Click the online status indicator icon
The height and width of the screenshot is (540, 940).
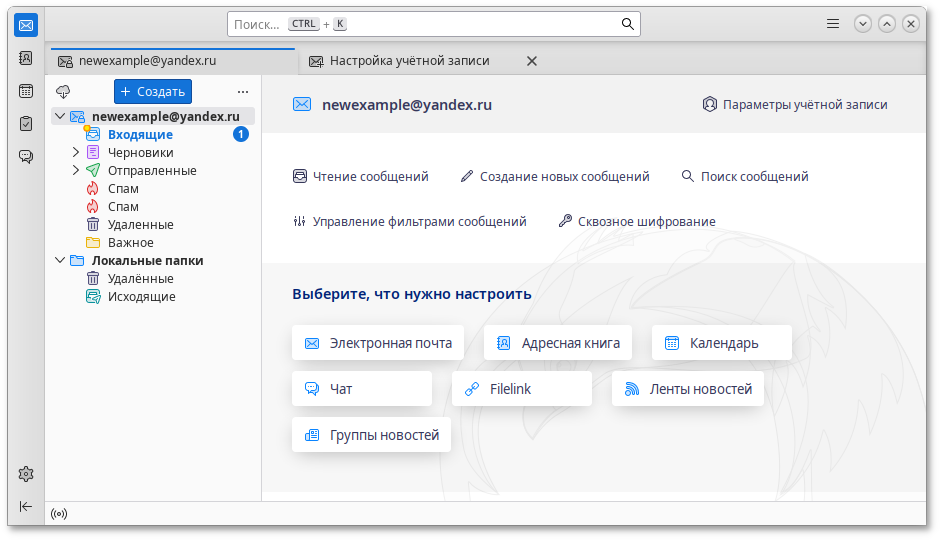click(59, 514)
